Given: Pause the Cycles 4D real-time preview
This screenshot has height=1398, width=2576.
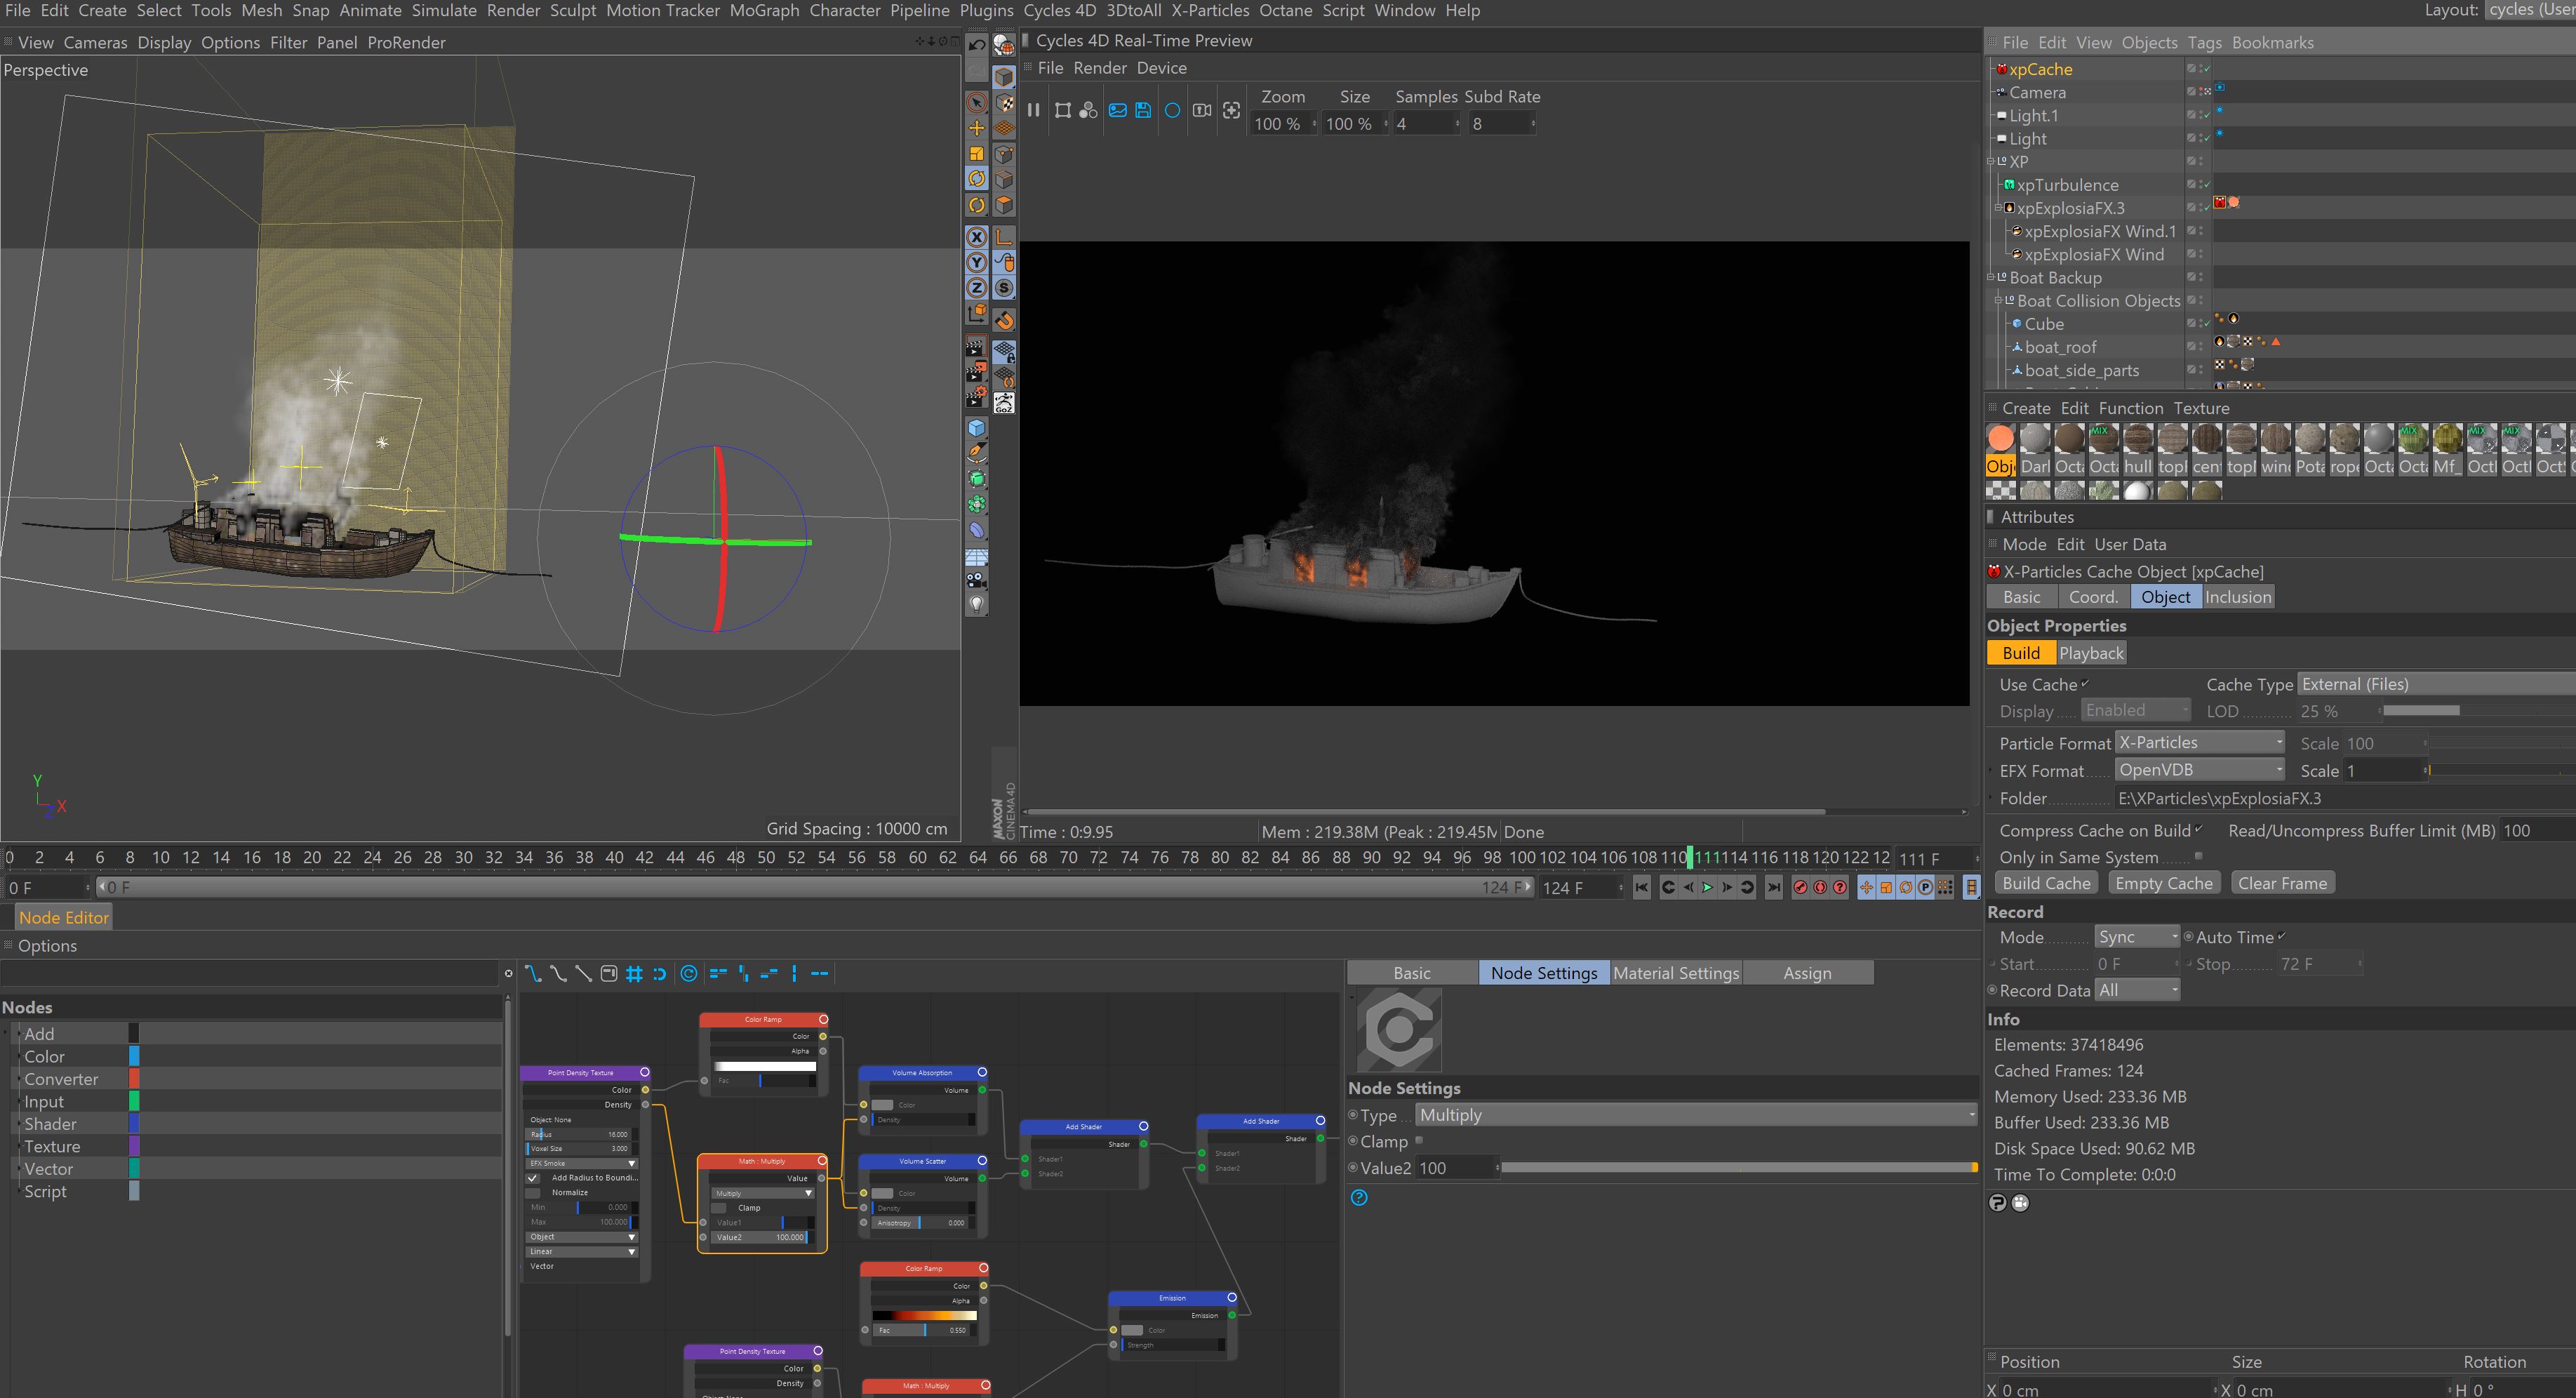Looking at the screenshot, I should coord(1033,110).
